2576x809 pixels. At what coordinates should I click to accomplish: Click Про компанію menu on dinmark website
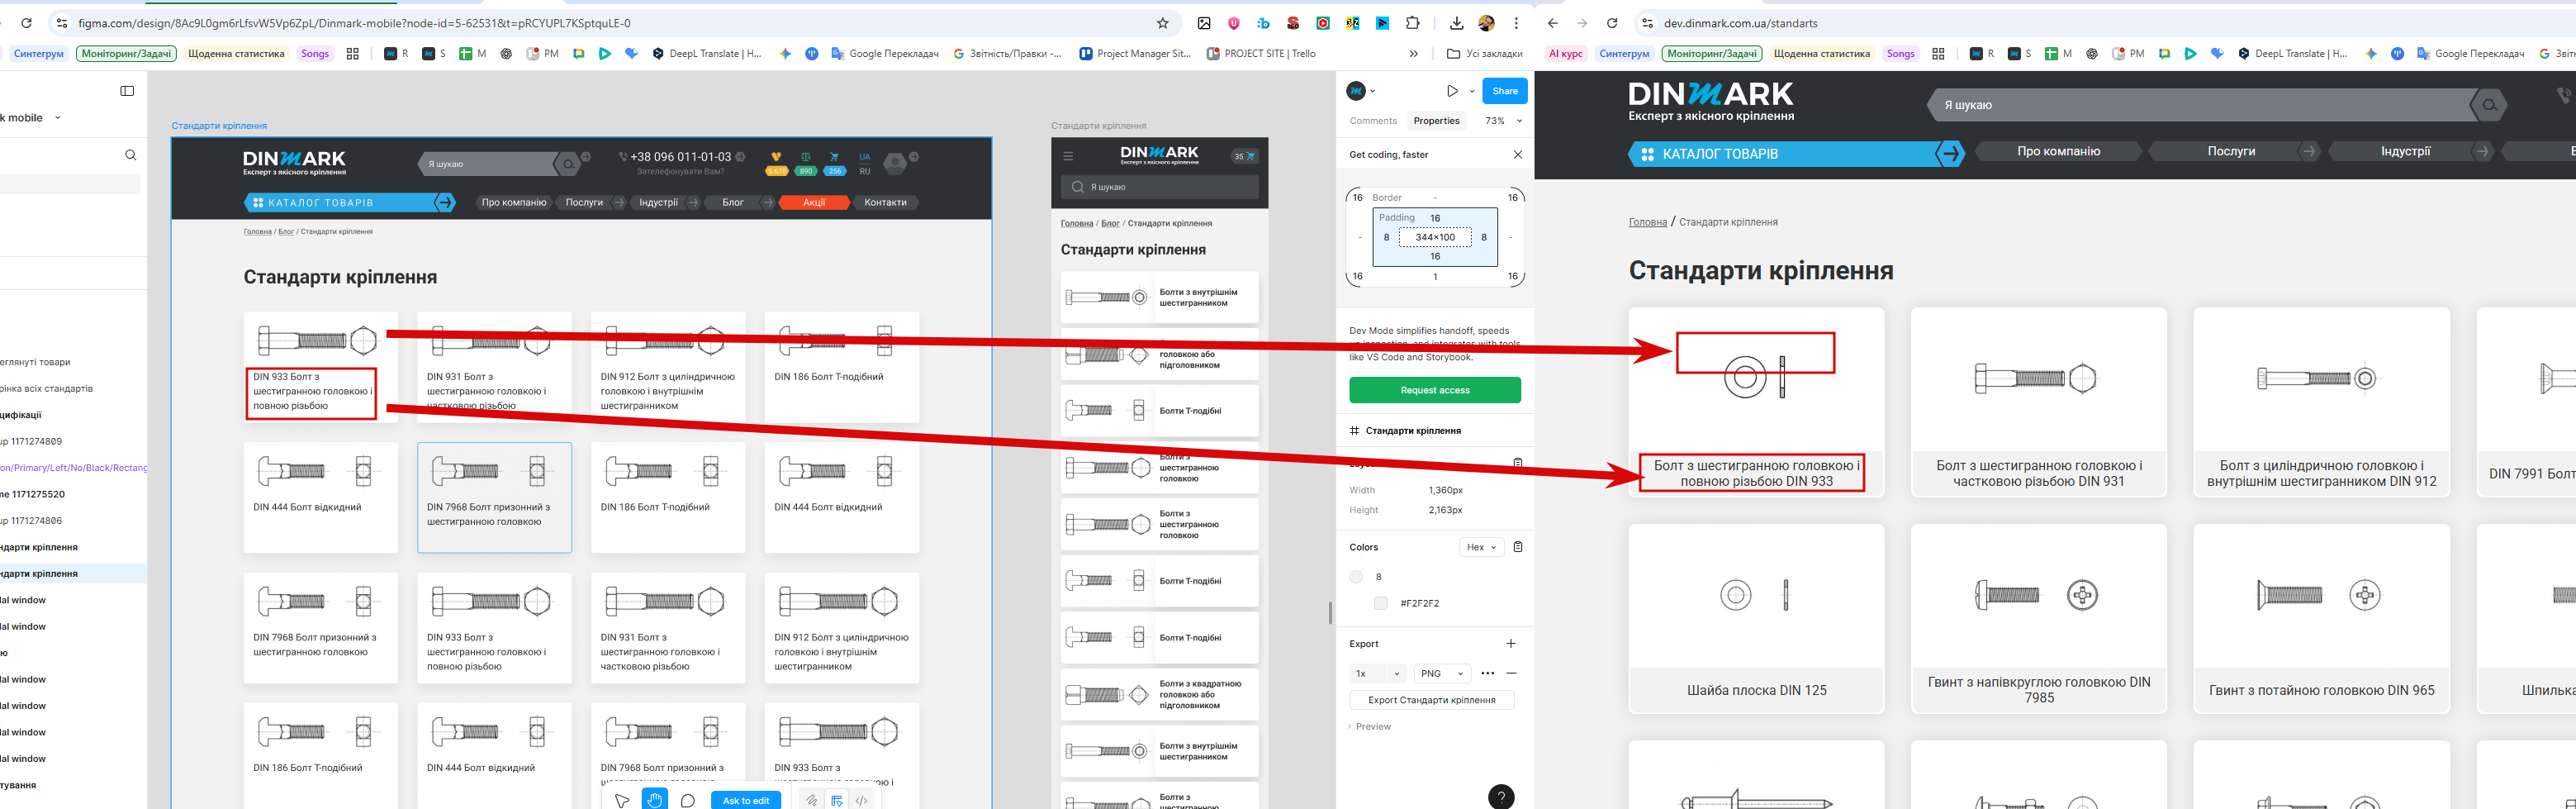2058,152
